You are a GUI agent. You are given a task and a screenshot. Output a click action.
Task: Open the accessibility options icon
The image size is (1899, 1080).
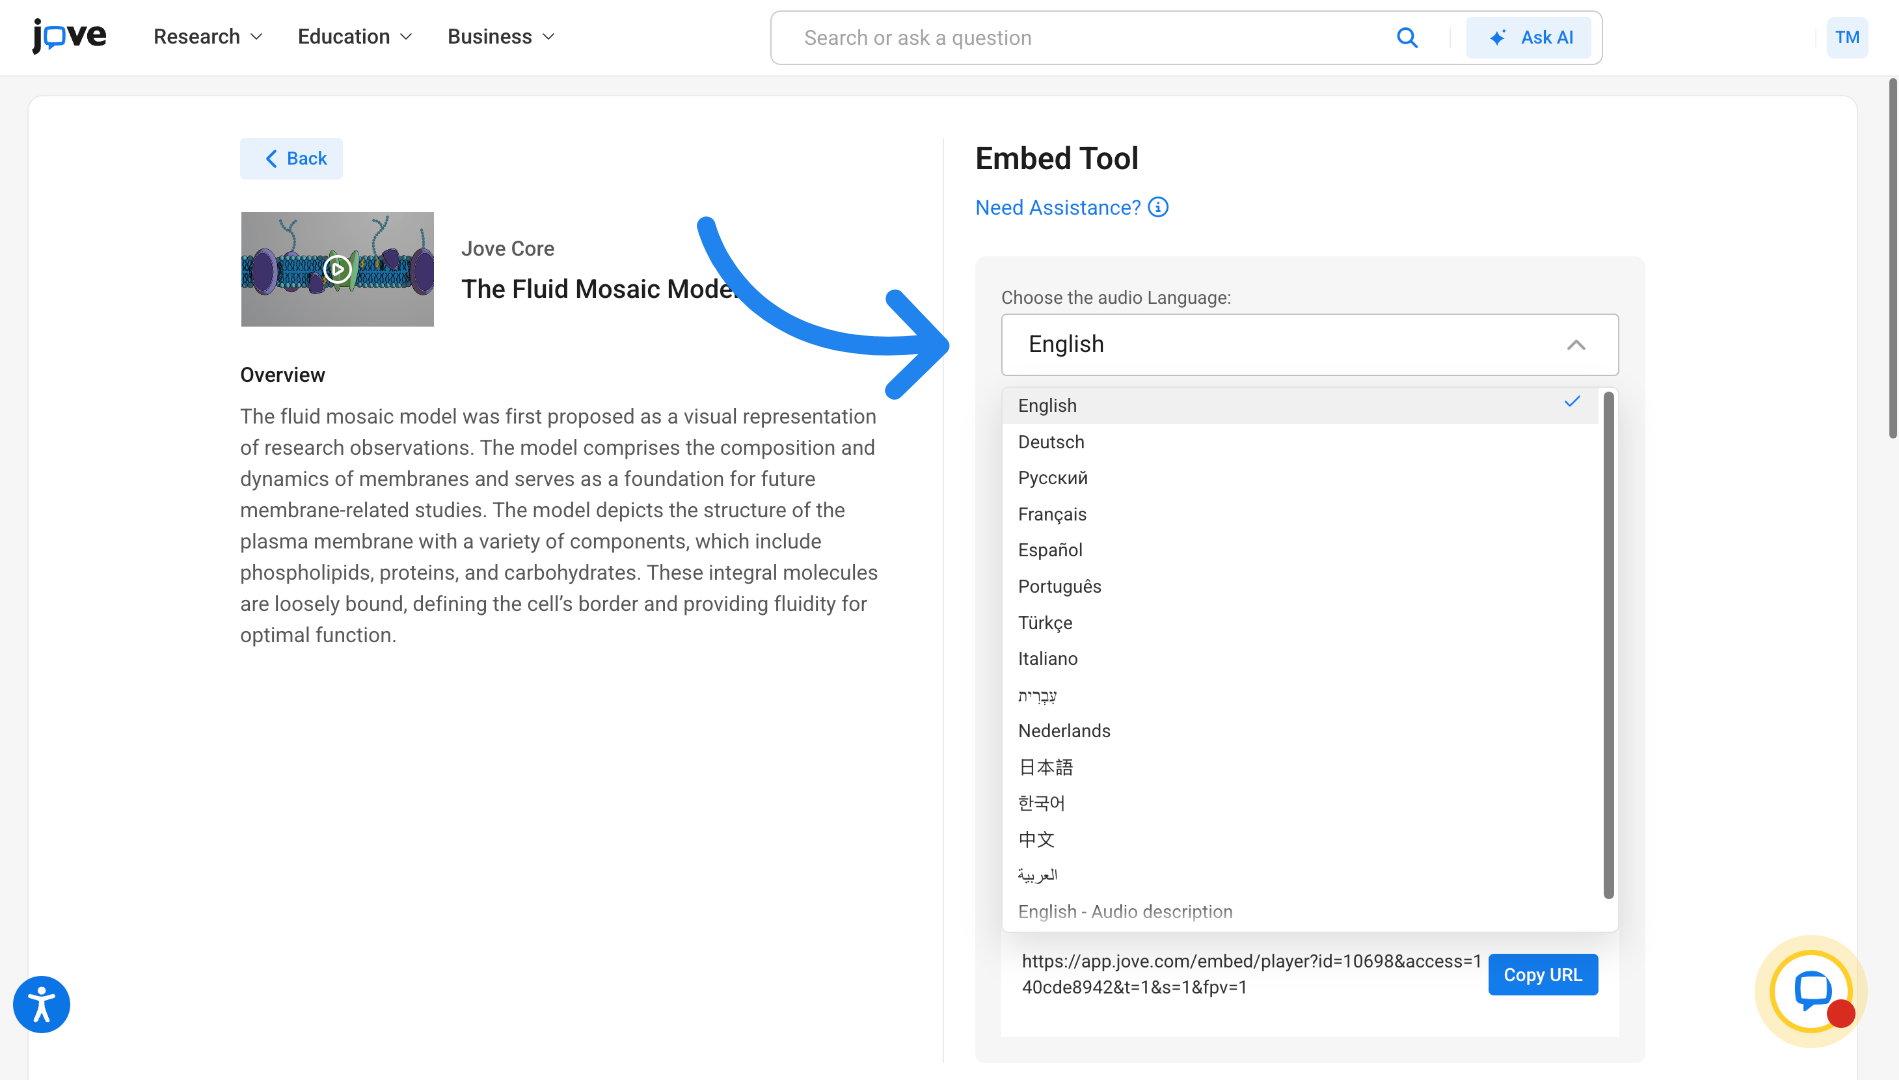[42, 1004]
